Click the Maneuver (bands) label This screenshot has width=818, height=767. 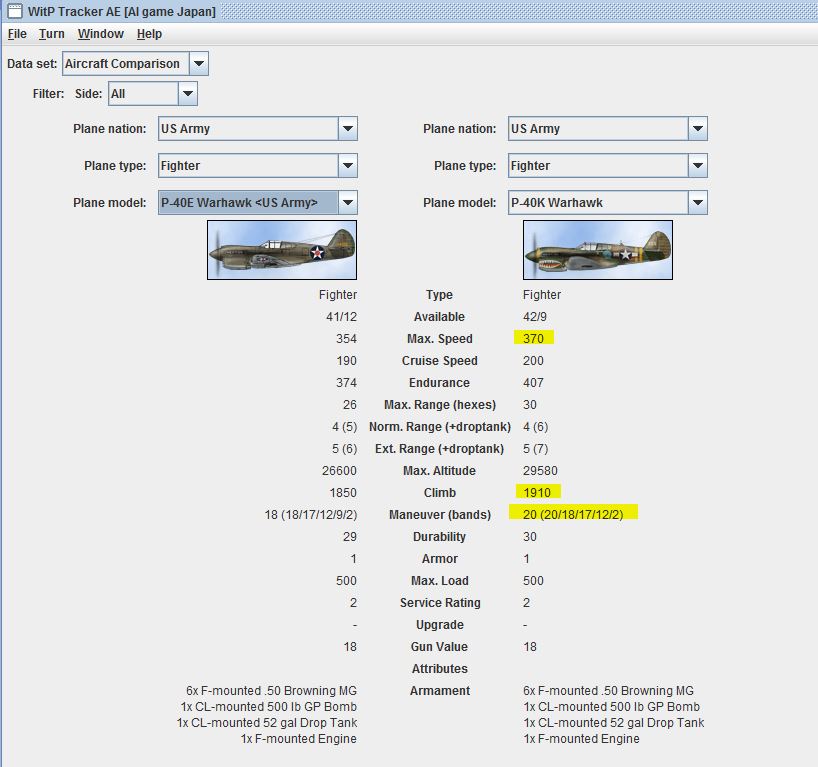(439, 514)
